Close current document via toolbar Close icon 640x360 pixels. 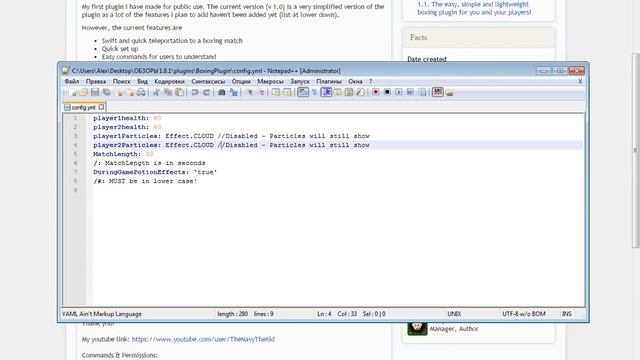pyautogui.click(x=119, y=93)
